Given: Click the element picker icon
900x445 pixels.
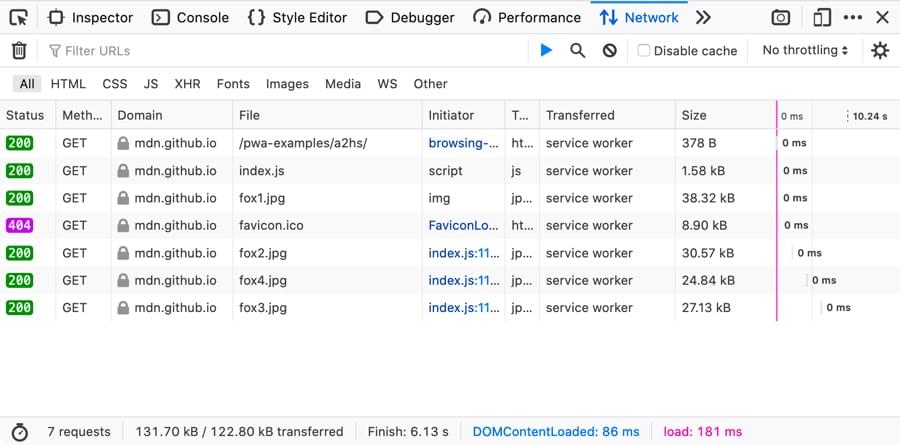Looking at the screenshot, I should pyautogui.click(x=19, y=17).
